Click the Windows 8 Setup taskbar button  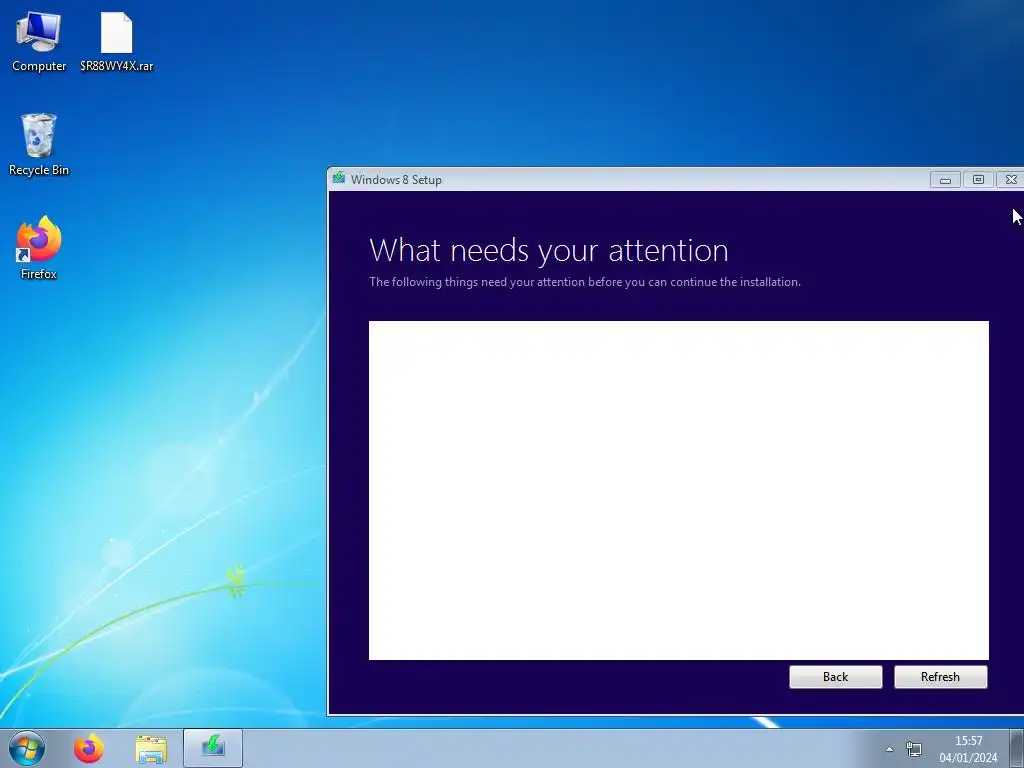point(213,748)
